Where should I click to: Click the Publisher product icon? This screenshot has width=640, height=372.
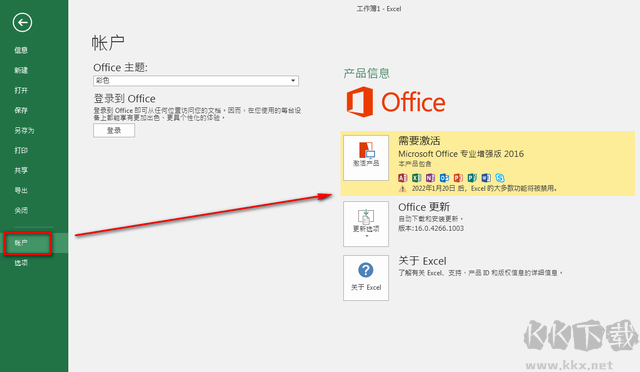[x=472, y=178]
